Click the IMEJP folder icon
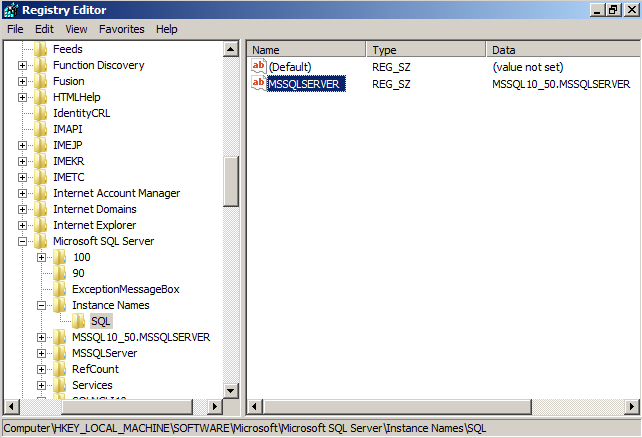The height and width of the screenshot is (438, 642). coord(40,145)
